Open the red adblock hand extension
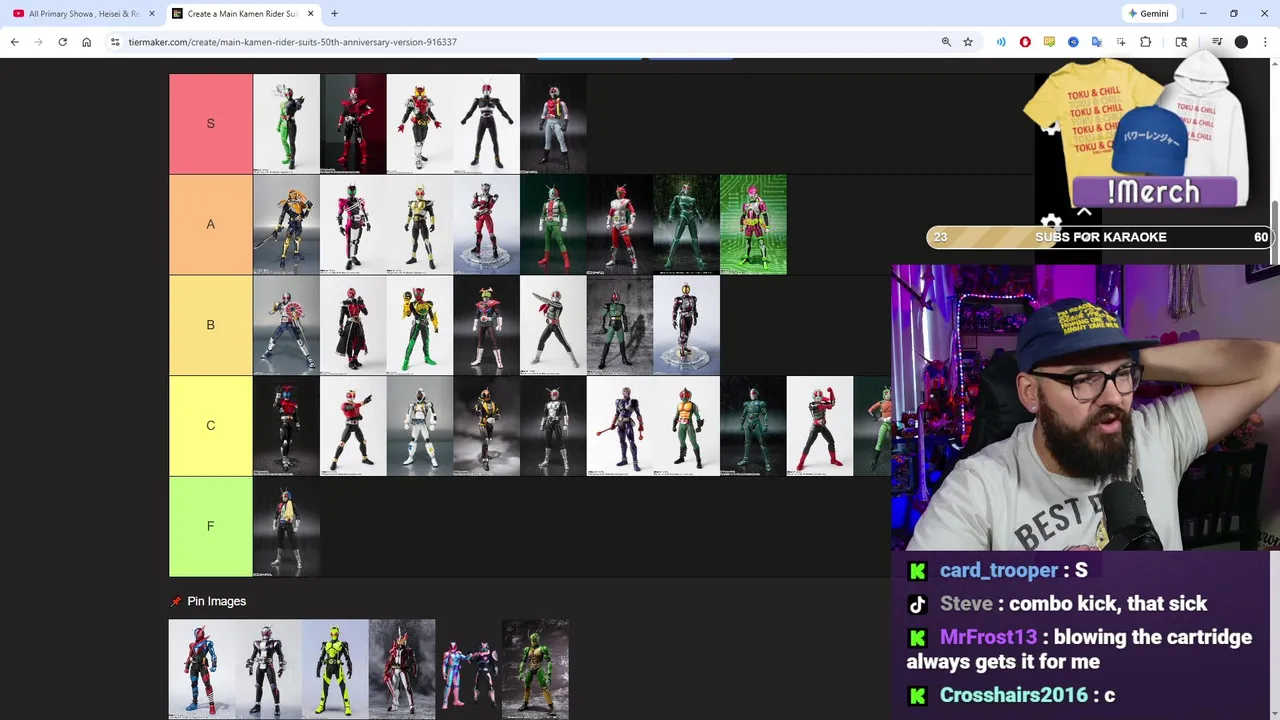 click(x=1025, y=42)
